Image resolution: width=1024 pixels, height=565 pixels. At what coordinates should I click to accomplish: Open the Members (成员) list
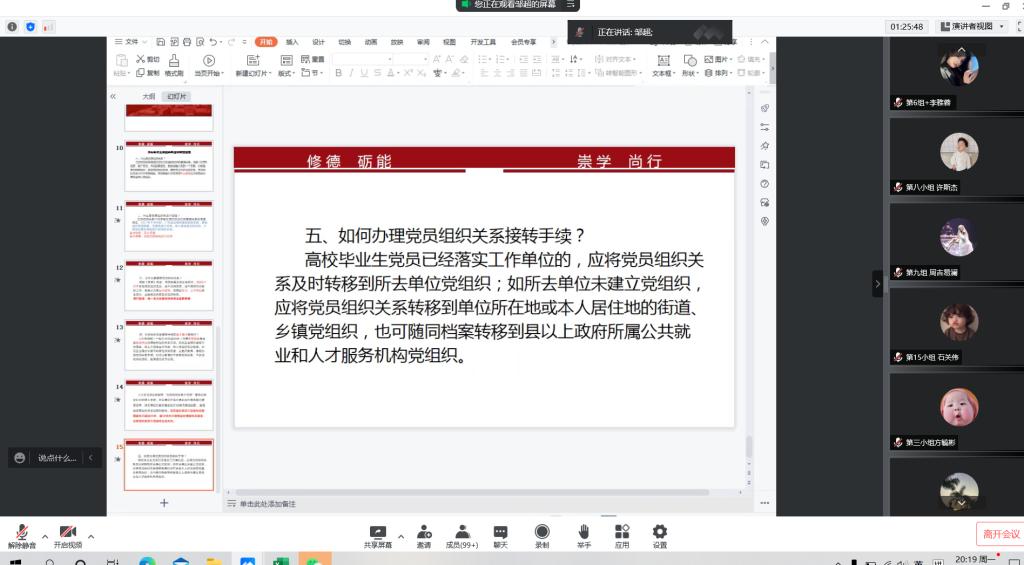461,535
